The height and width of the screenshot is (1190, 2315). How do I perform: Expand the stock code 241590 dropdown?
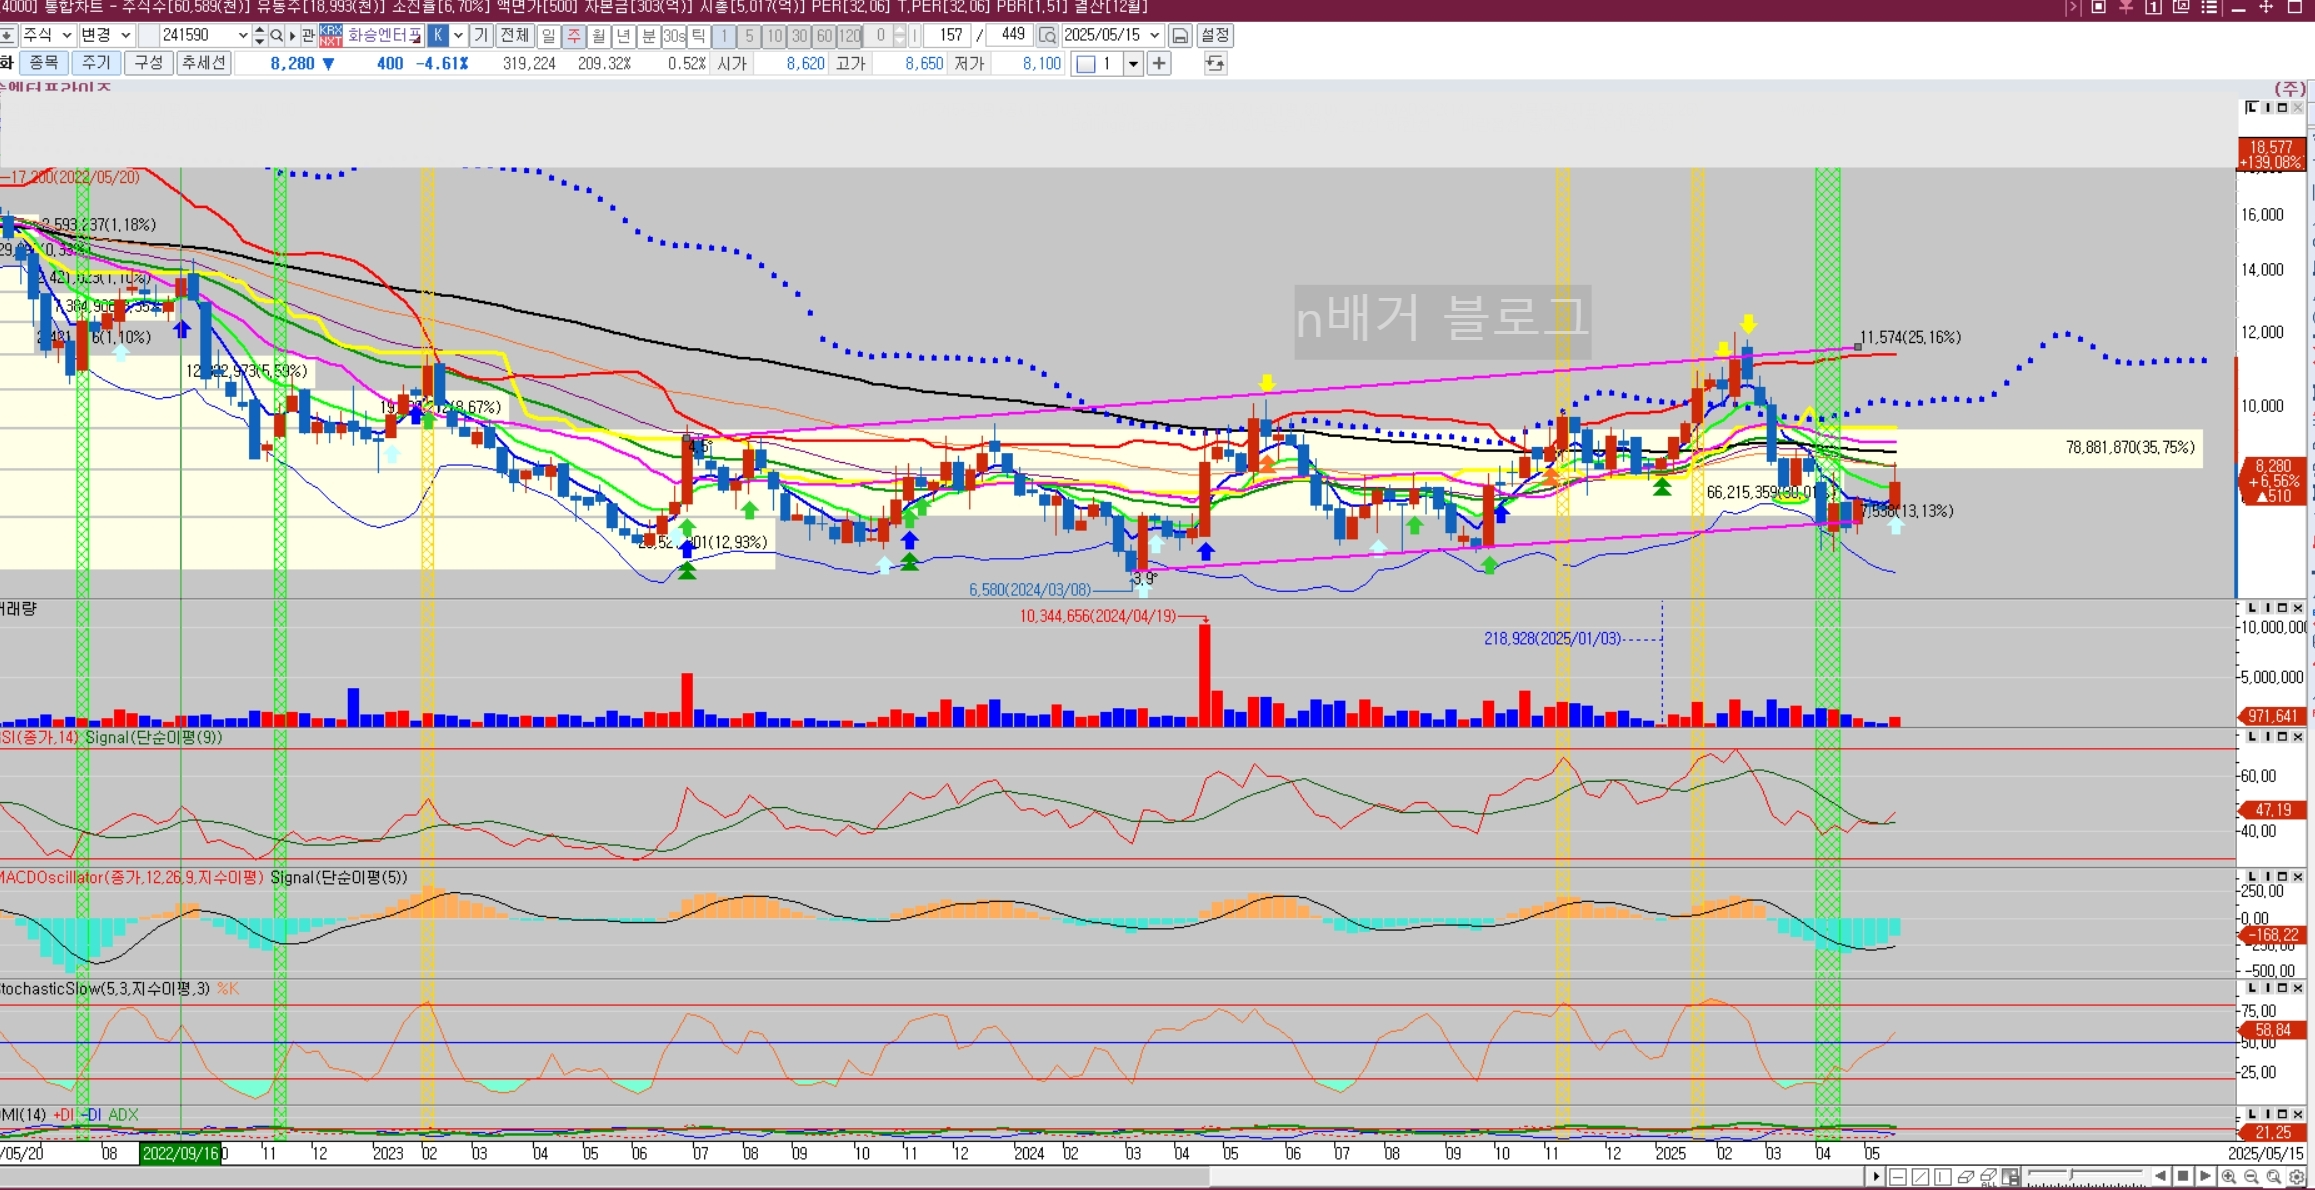click(x=242, y=35)
